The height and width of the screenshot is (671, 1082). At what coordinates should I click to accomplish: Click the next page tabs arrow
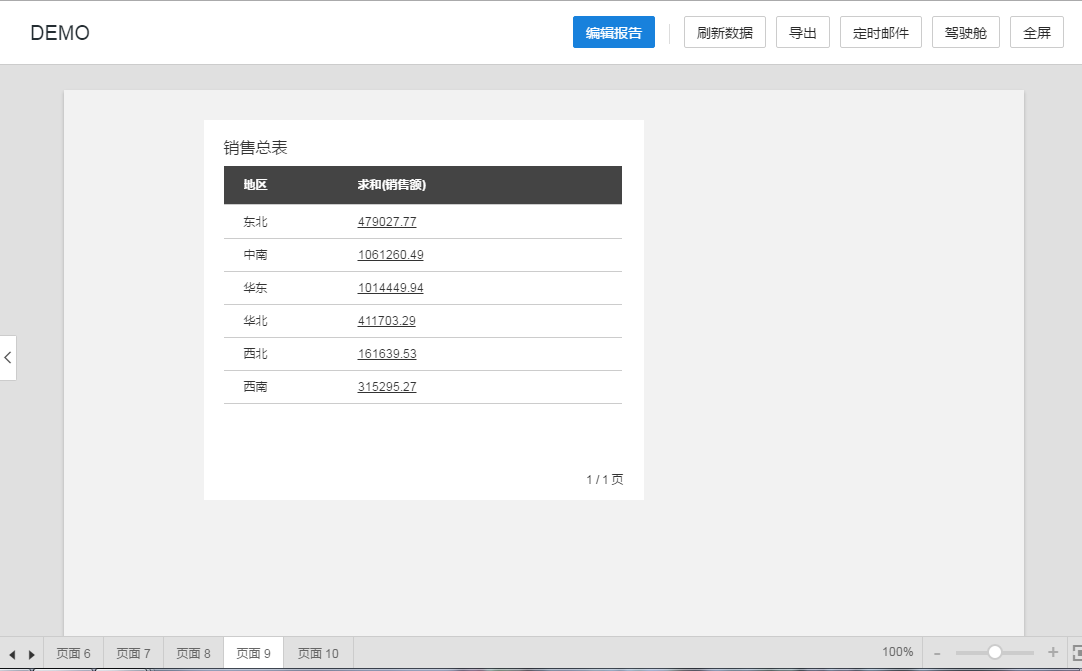pos(31,654)
